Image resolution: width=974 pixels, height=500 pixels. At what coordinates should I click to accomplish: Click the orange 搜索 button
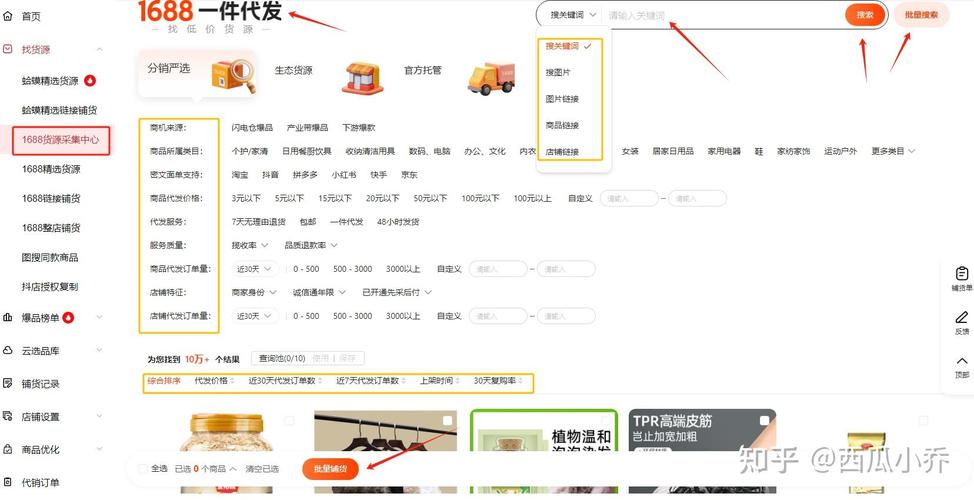tap(865, 15)
